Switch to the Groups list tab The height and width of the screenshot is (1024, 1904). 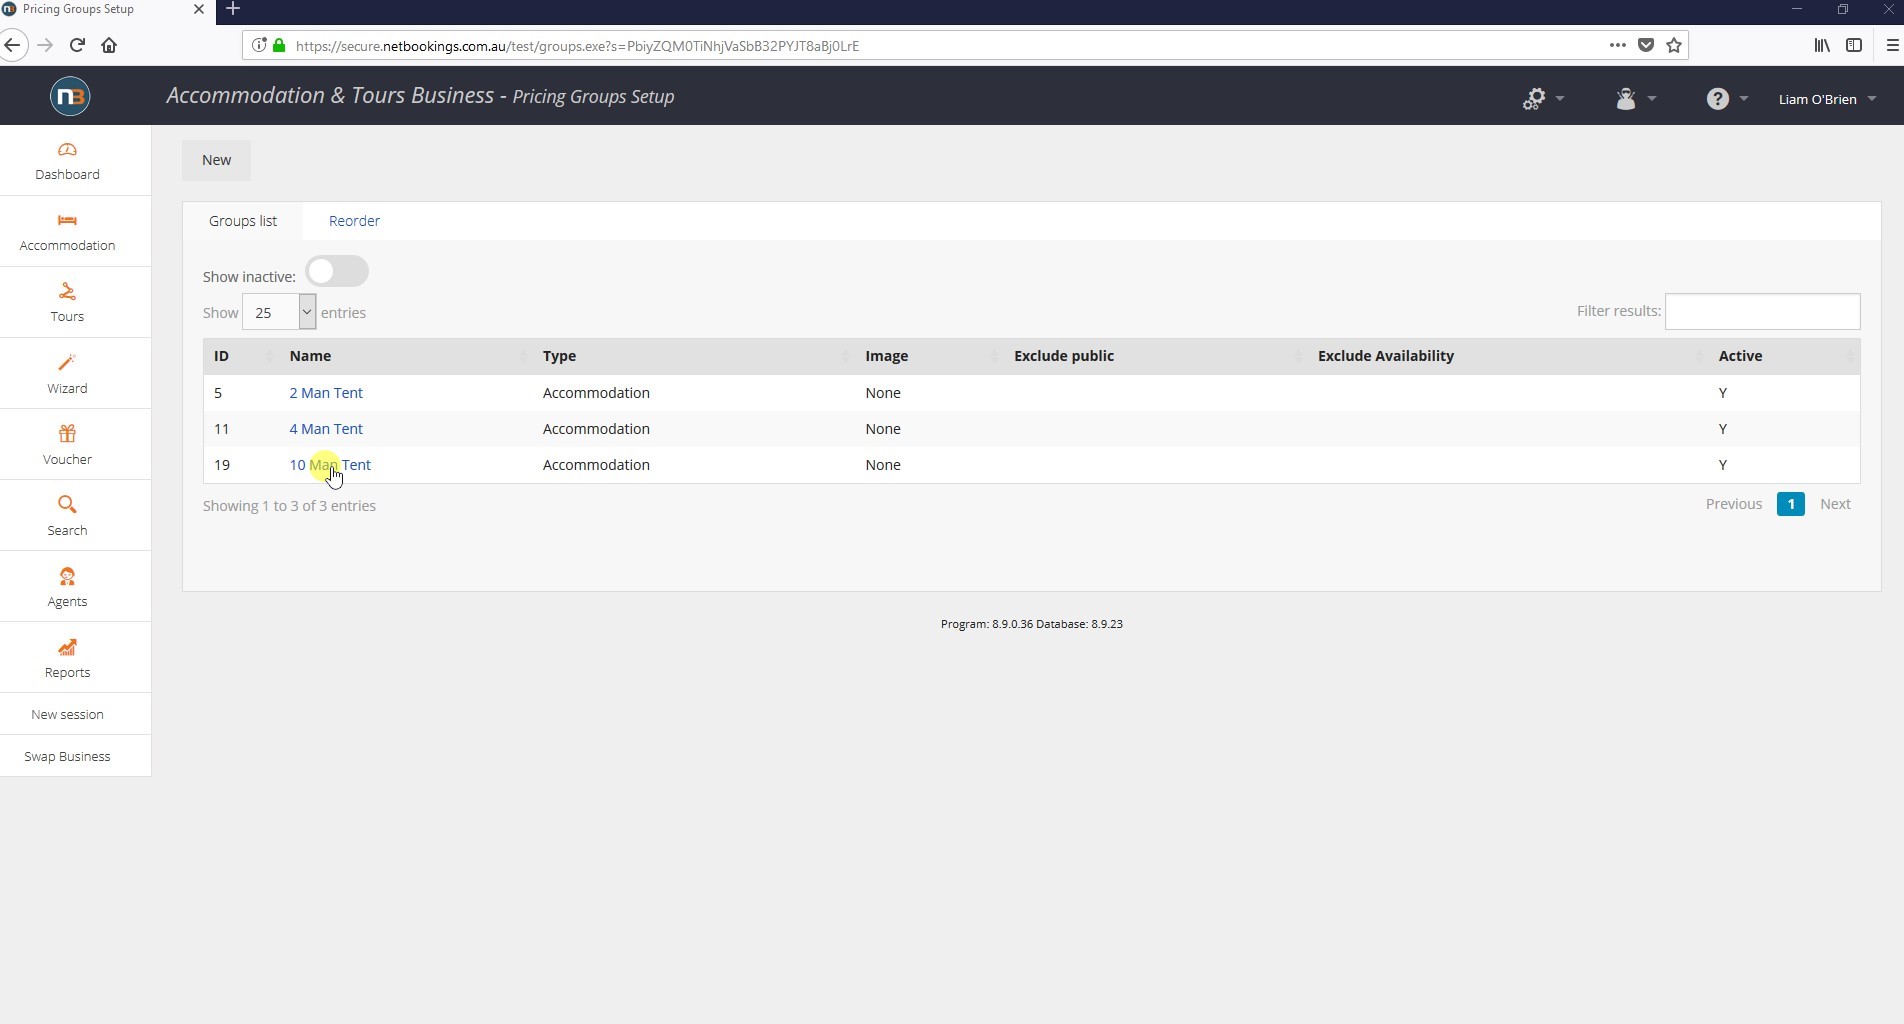click(x=243, y=221)
